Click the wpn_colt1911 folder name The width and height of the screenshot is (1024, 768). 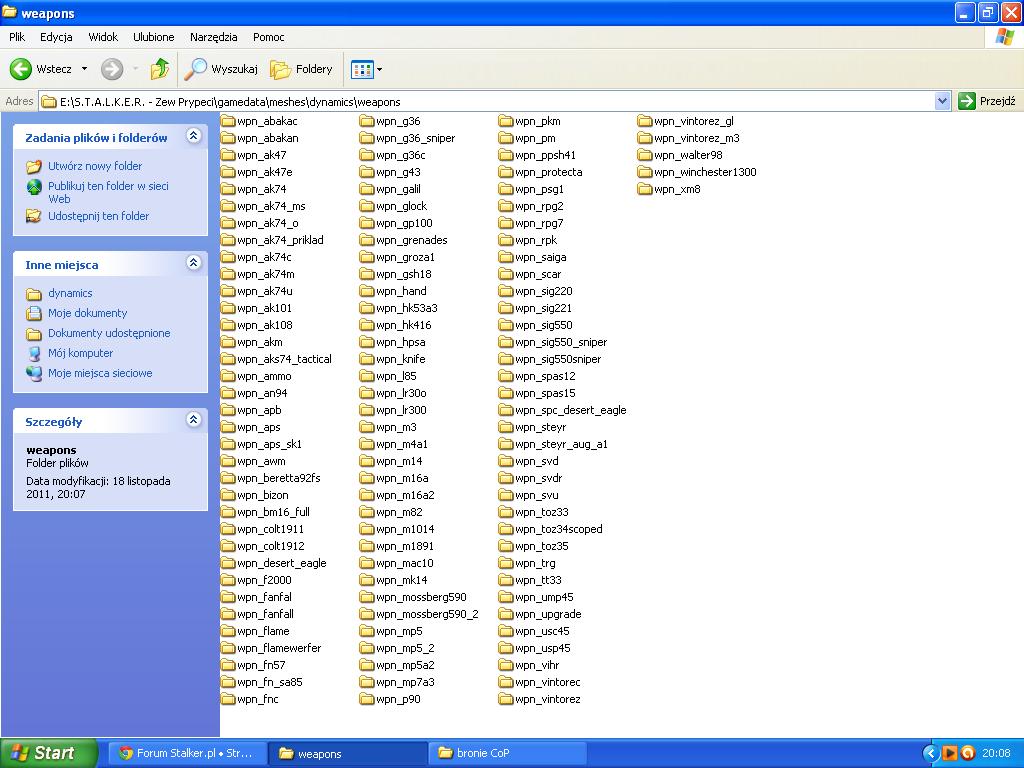(x=270, y=529)
